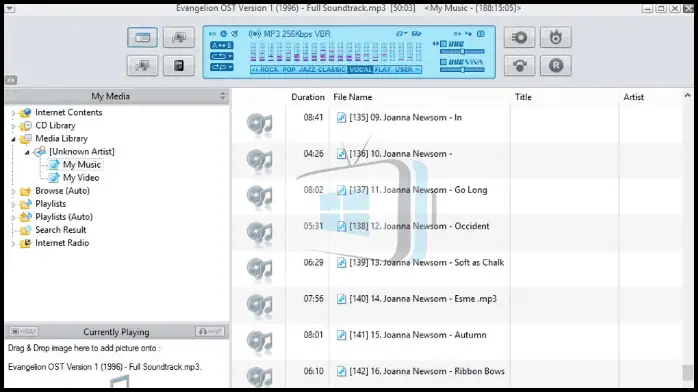This screenshot has width=698, height=392.
Task: Select the USER equalizer preset
Action: [x=403, y=69]
